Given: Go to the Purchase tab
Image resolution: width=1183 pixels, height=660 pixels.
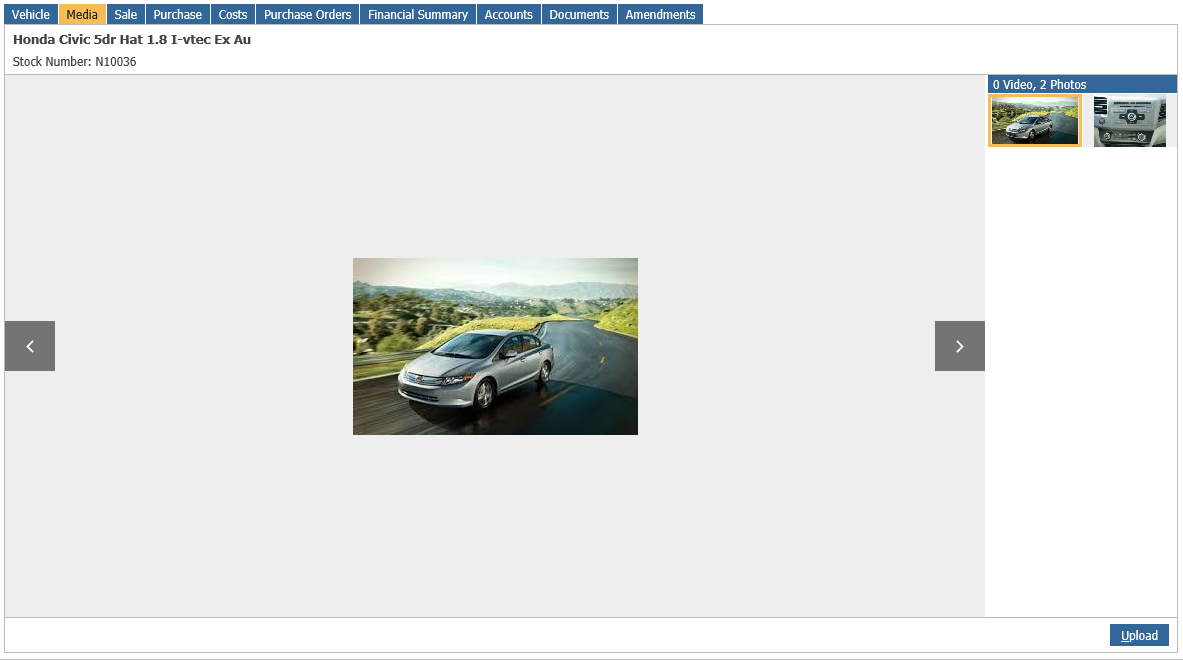Looking at the screenshot, I should click(178, 14).
